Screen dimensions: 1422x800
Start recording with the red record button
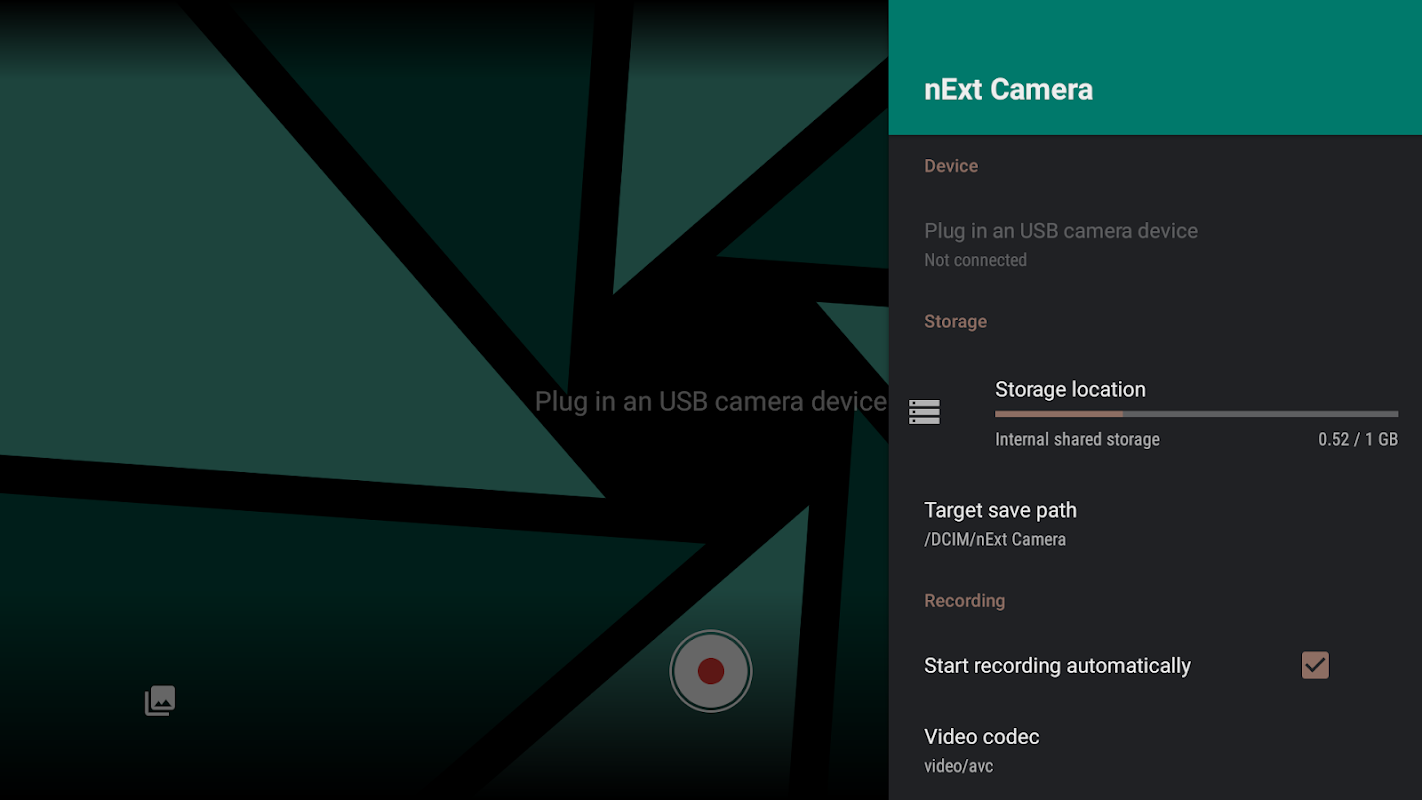point(710,671)
